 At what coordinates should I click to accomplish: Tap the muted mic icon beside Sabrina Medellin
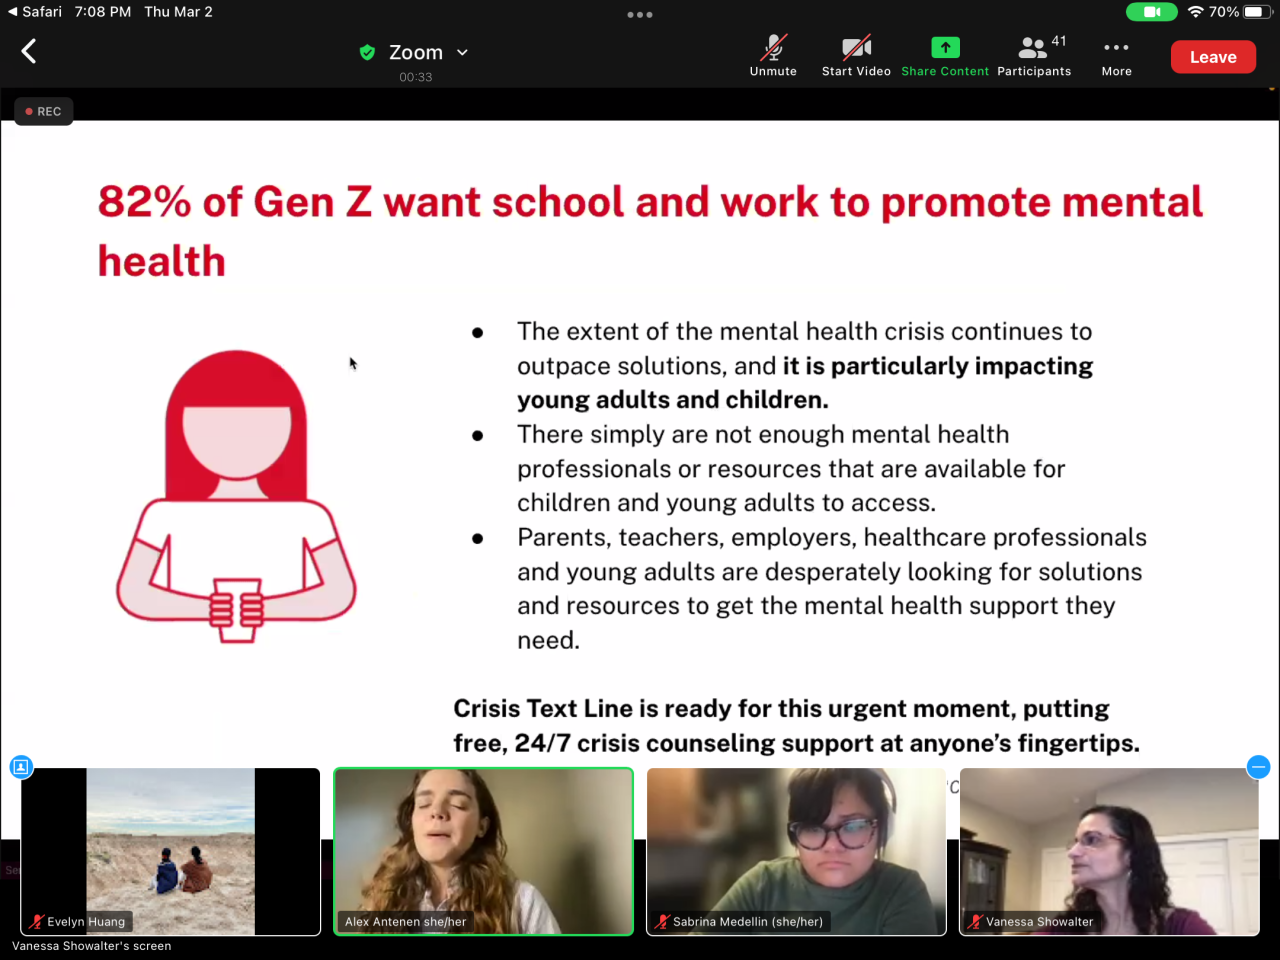click(662, 922)
